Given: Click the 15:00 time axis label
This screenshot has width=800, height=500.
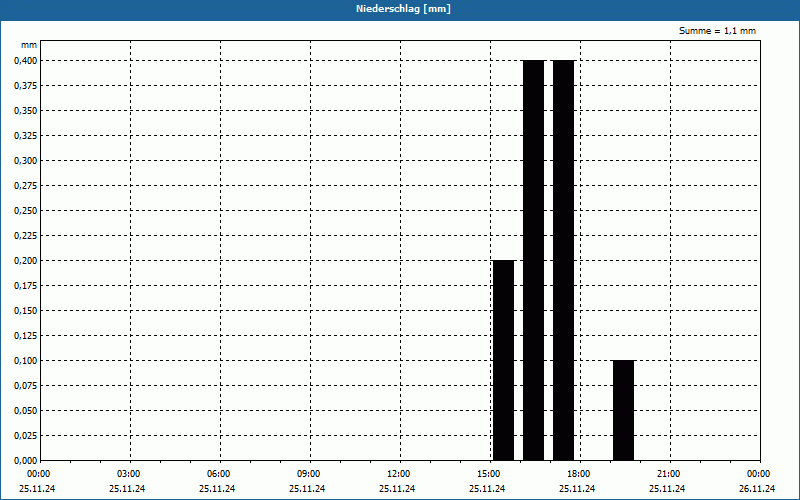Looking at the screenshot, I should tap(489, 474).
